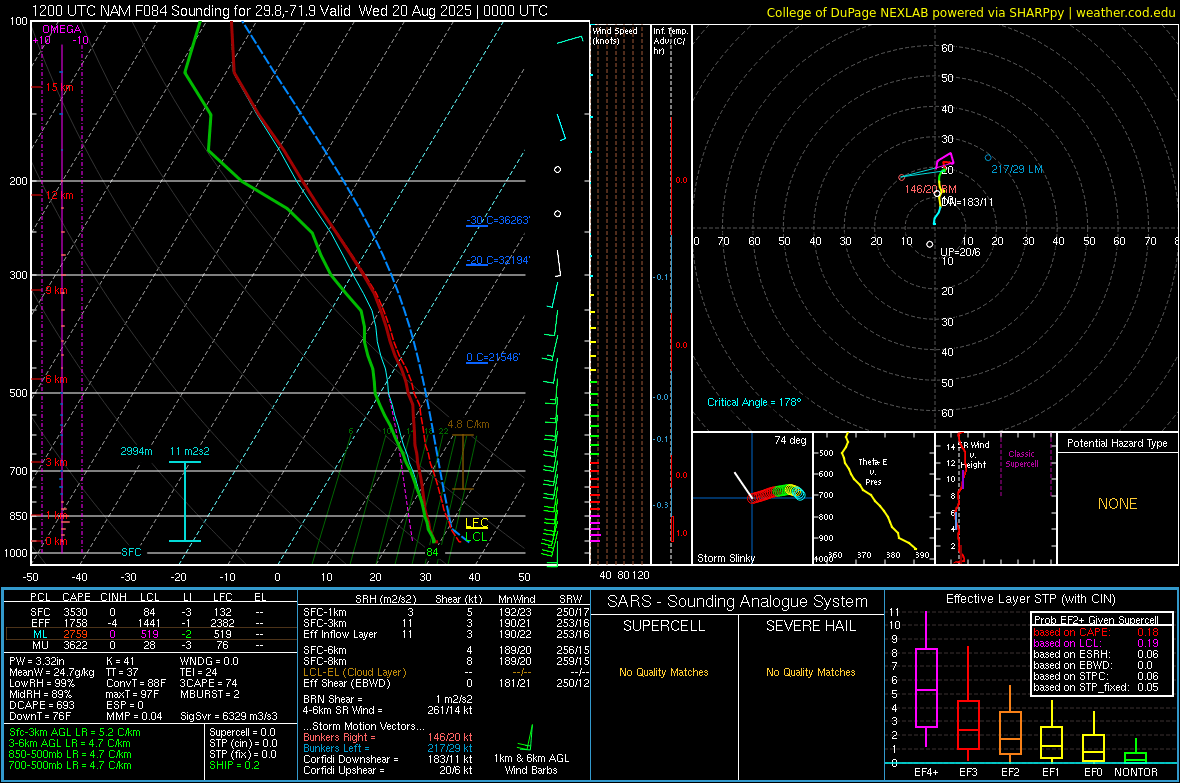Click the NONTOR axis label

(1136, 772)
